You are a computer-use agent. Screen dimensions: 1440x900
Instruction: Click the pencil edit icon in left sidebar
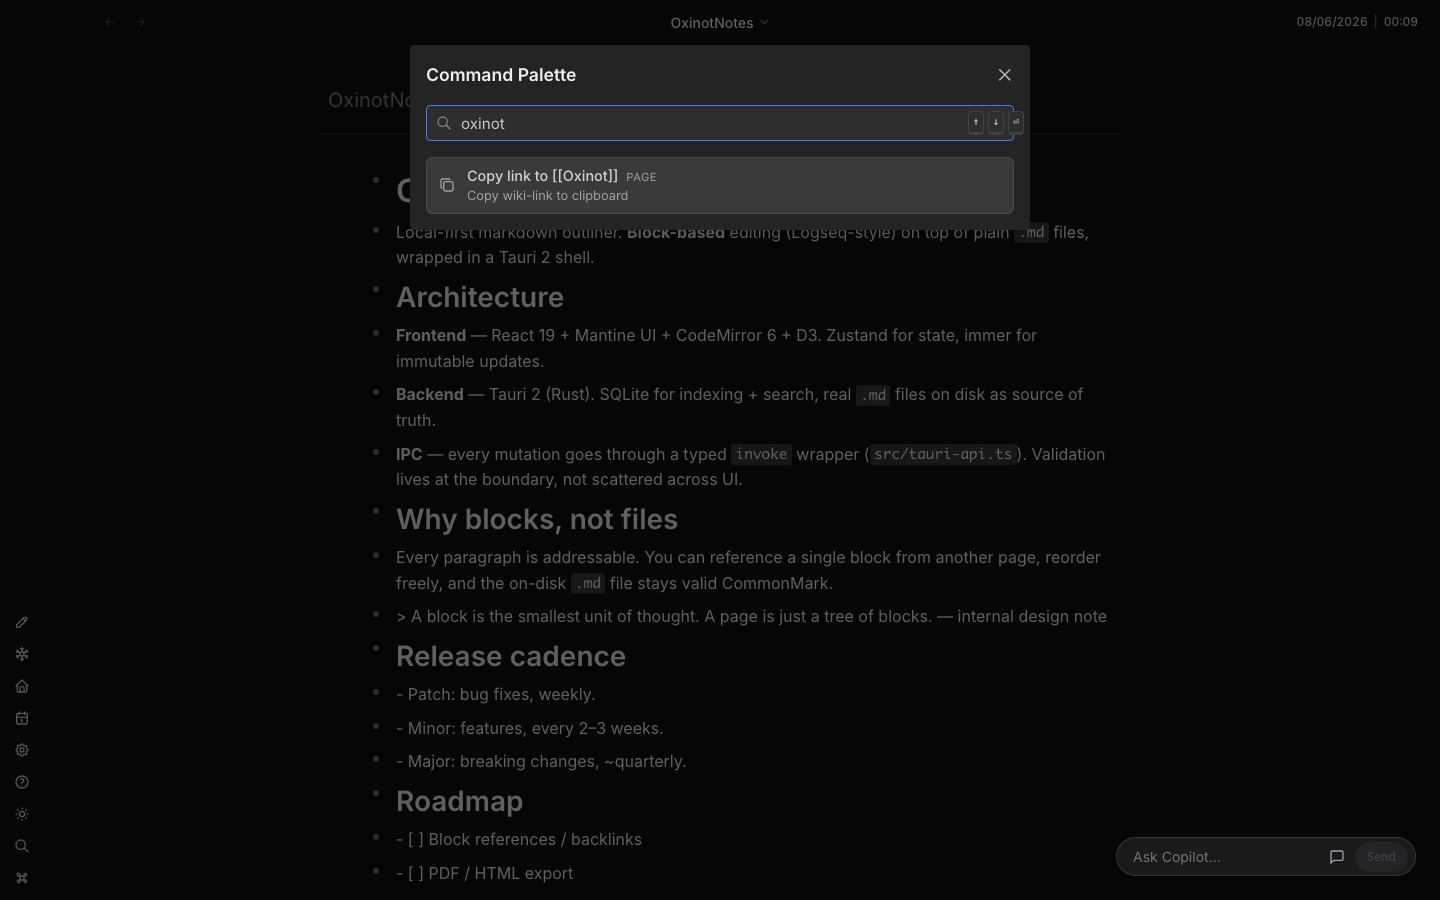coord(22,622)
